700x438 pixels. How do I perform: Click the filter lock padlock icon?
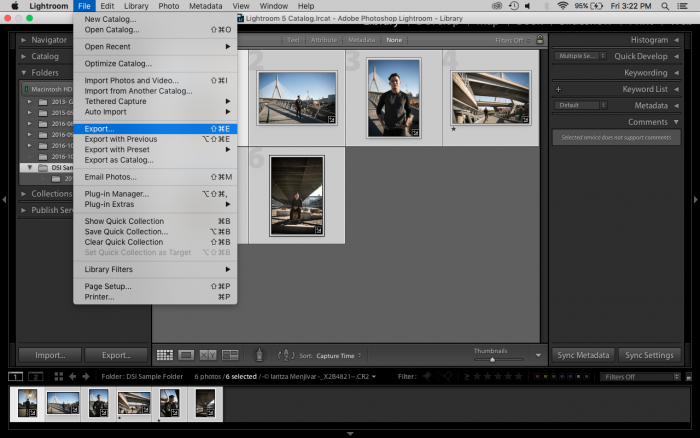click(540, 39)
